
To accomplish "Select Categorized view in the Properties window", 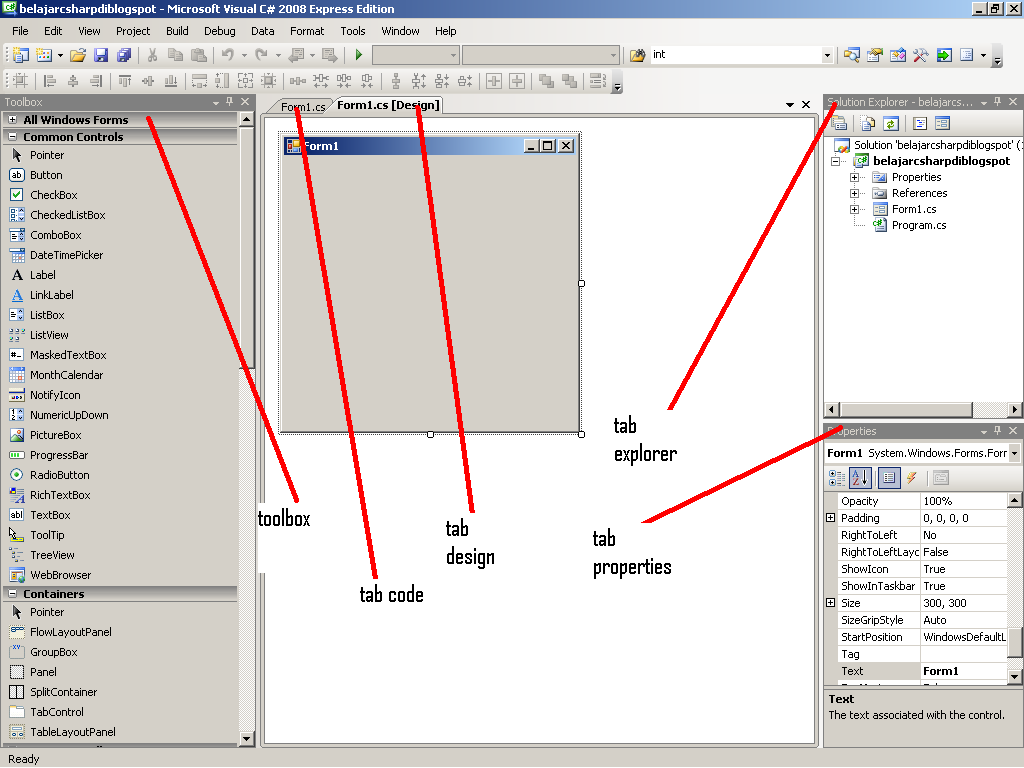I will click(836, 478).
